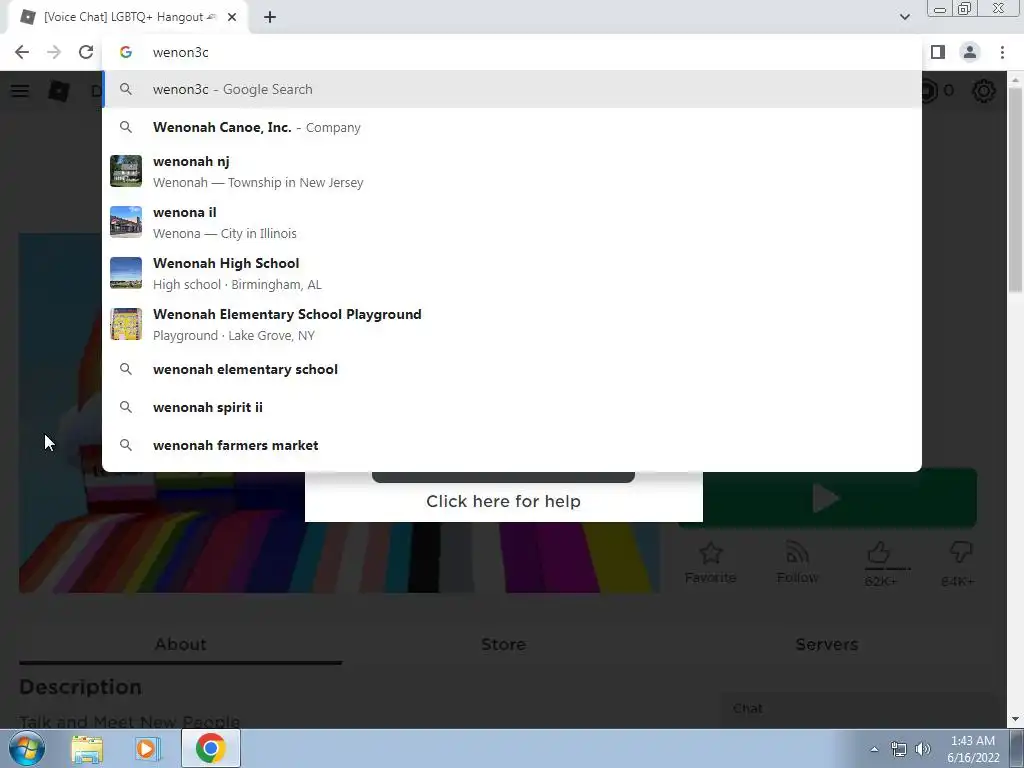This screenshot has width=1024, height=768.
Task: Click the Roblox logo icon
Action: click(x=59, y=91)
